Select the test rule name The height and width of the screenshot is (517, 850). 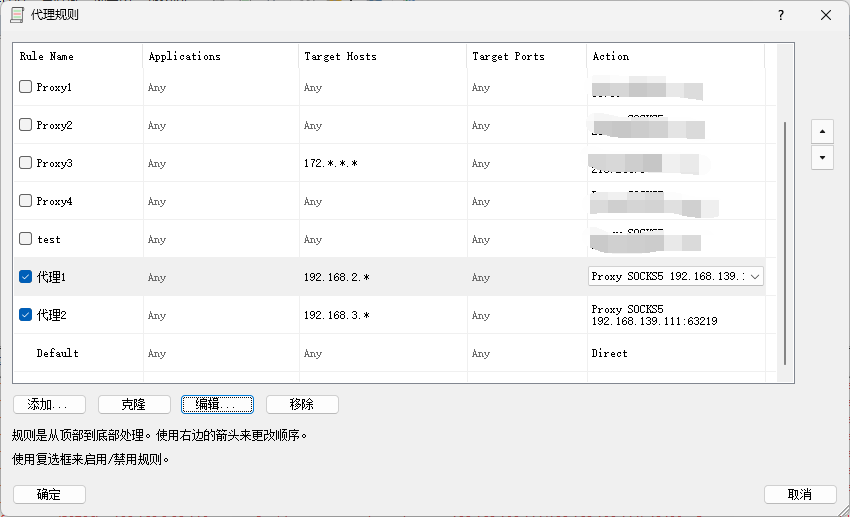click(49, 239)
